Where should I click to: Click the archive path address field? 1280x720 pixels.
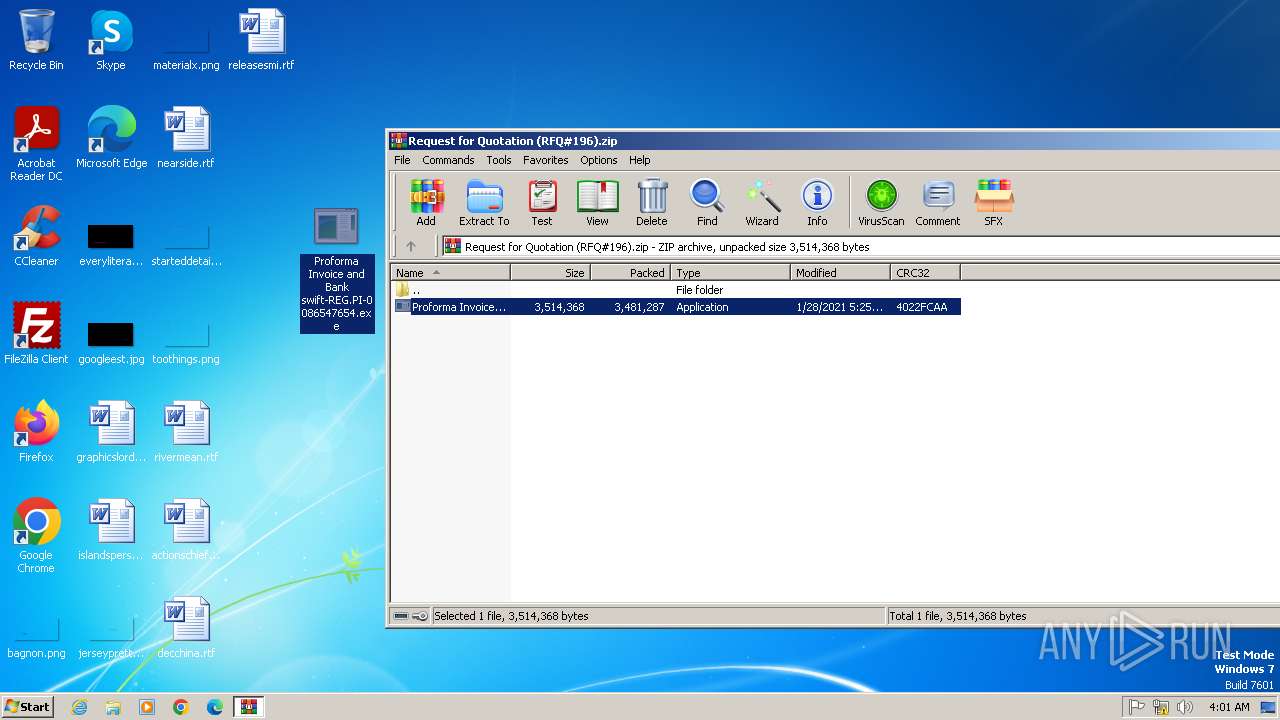point(860,246)
